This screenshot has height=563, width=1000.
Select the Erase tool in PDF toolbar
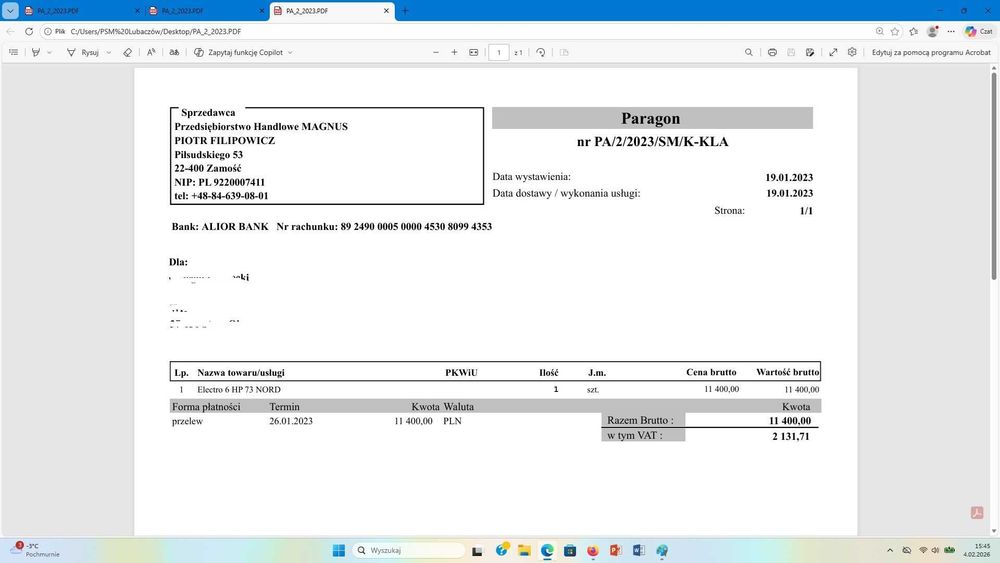tap(128, 52)
